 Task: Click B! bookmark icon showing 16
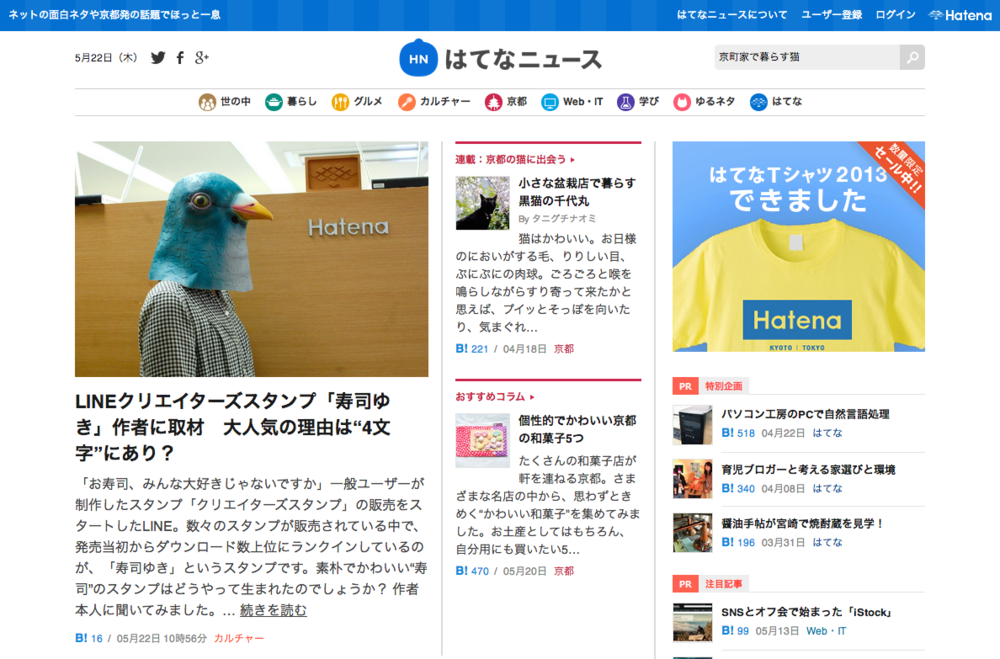[81, 638]
